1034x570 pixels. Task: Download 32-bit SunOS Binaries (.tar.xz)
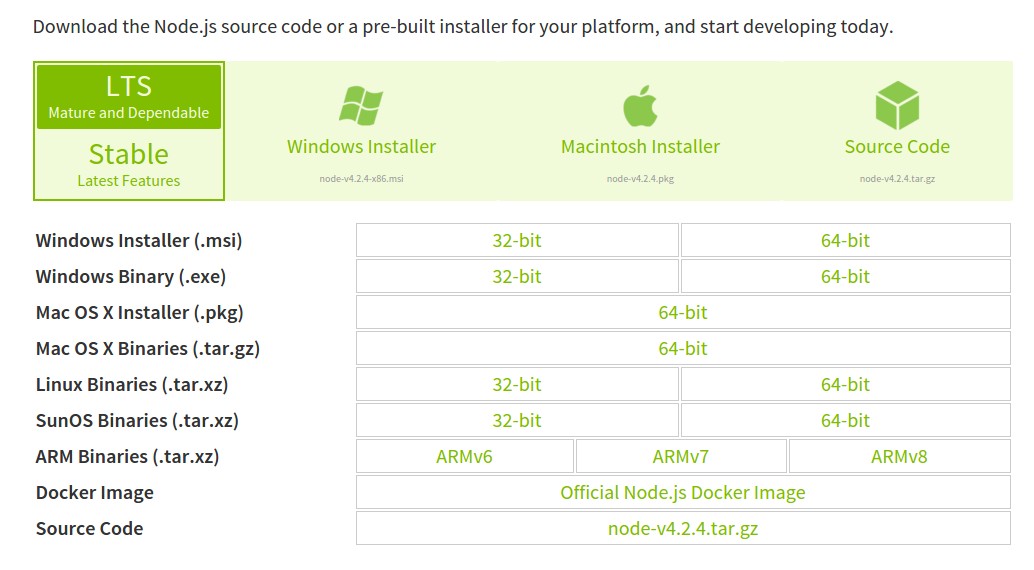point(517,420)
